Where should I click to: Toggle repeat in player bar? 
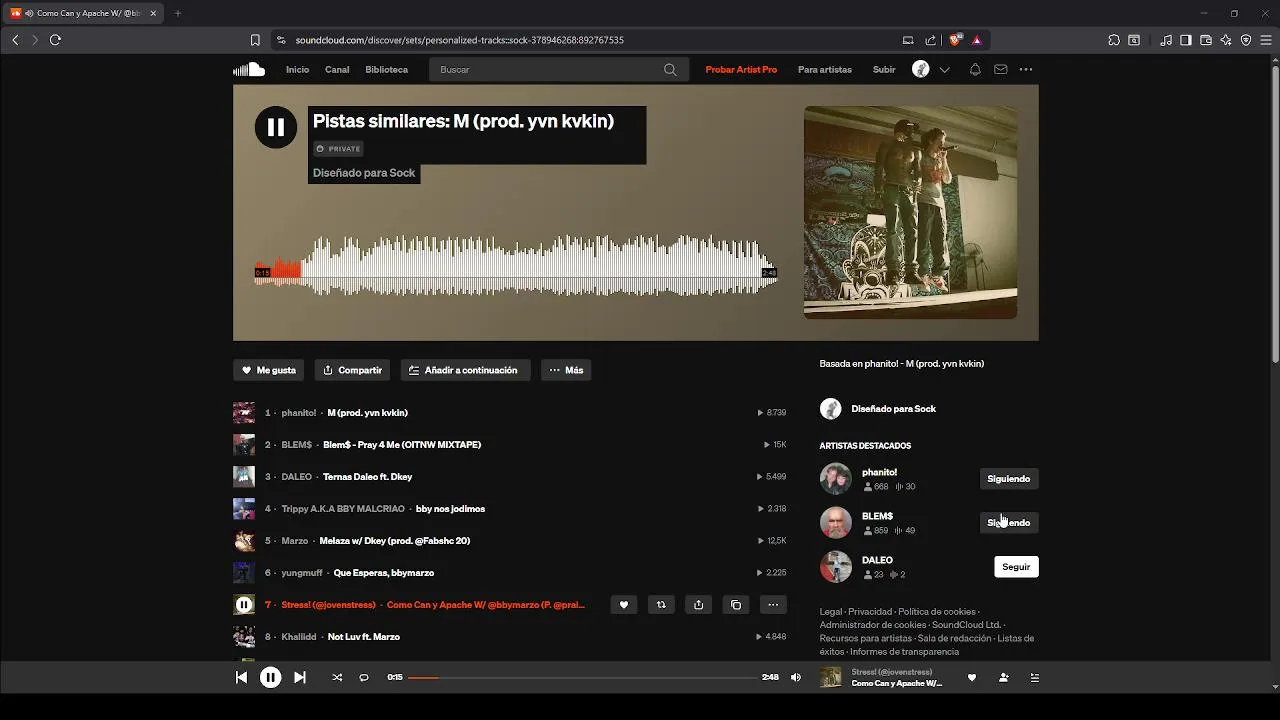click(364, 677)
